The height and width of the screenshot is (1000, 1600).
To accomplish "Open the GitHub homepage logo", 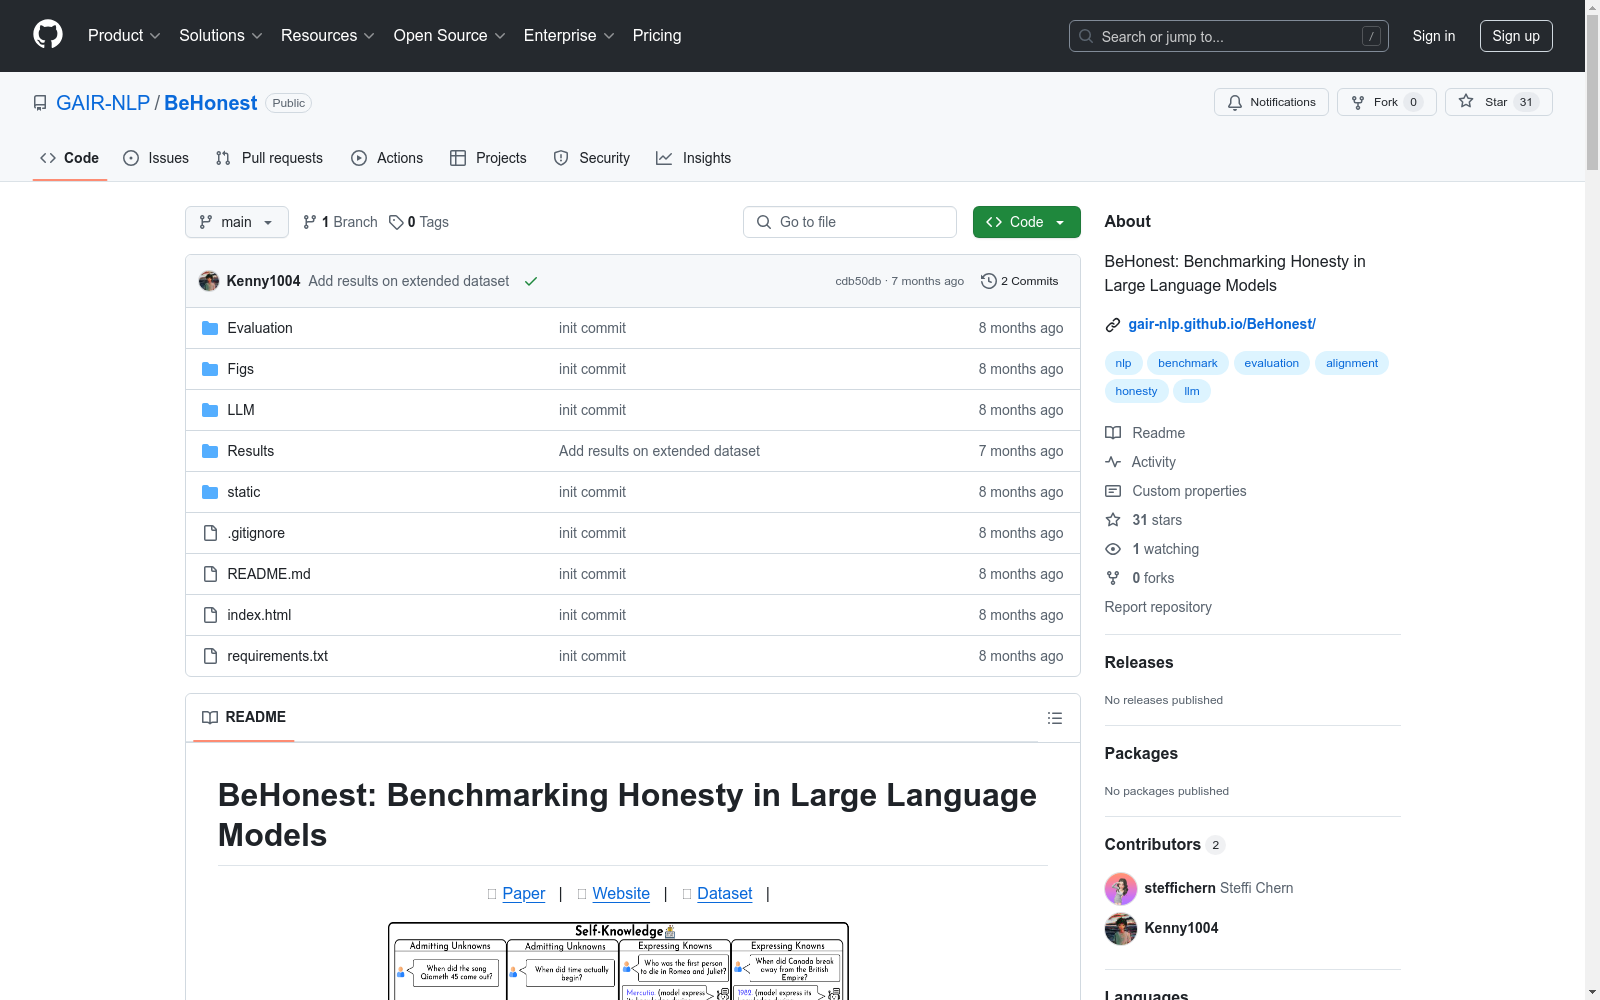I will (x=48, y=35).
